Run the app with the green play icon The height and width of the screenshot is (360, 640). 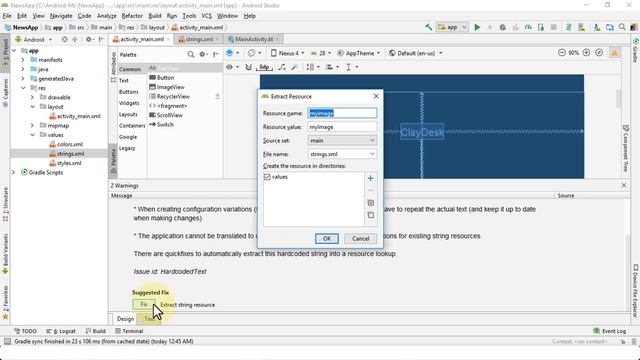click(x=477, y=27)
